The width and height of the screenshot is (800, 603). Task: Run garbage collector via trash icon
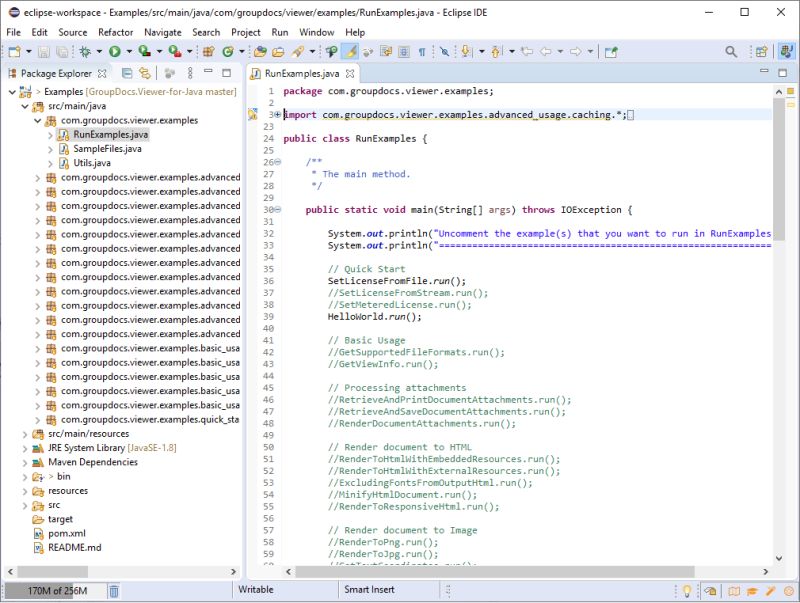114,591
